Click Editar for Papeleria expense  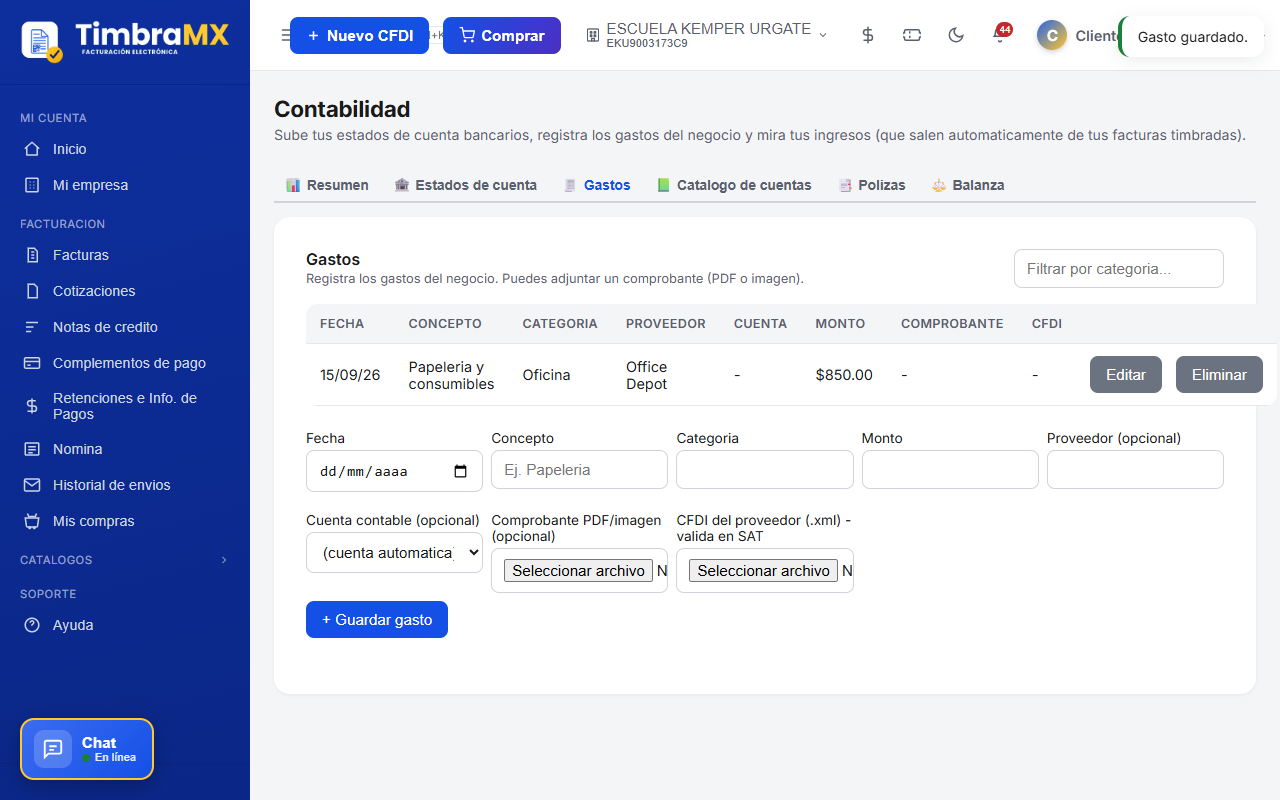[x=1126, y=375]
